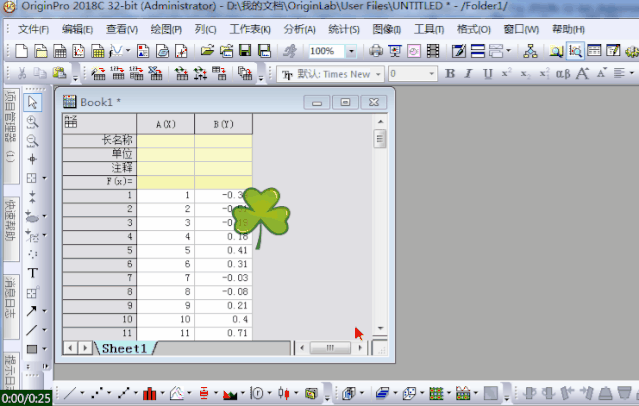639x406 pixels.
Task: Click the Line+Symbol plot icon
Action: tap(123, 393)
